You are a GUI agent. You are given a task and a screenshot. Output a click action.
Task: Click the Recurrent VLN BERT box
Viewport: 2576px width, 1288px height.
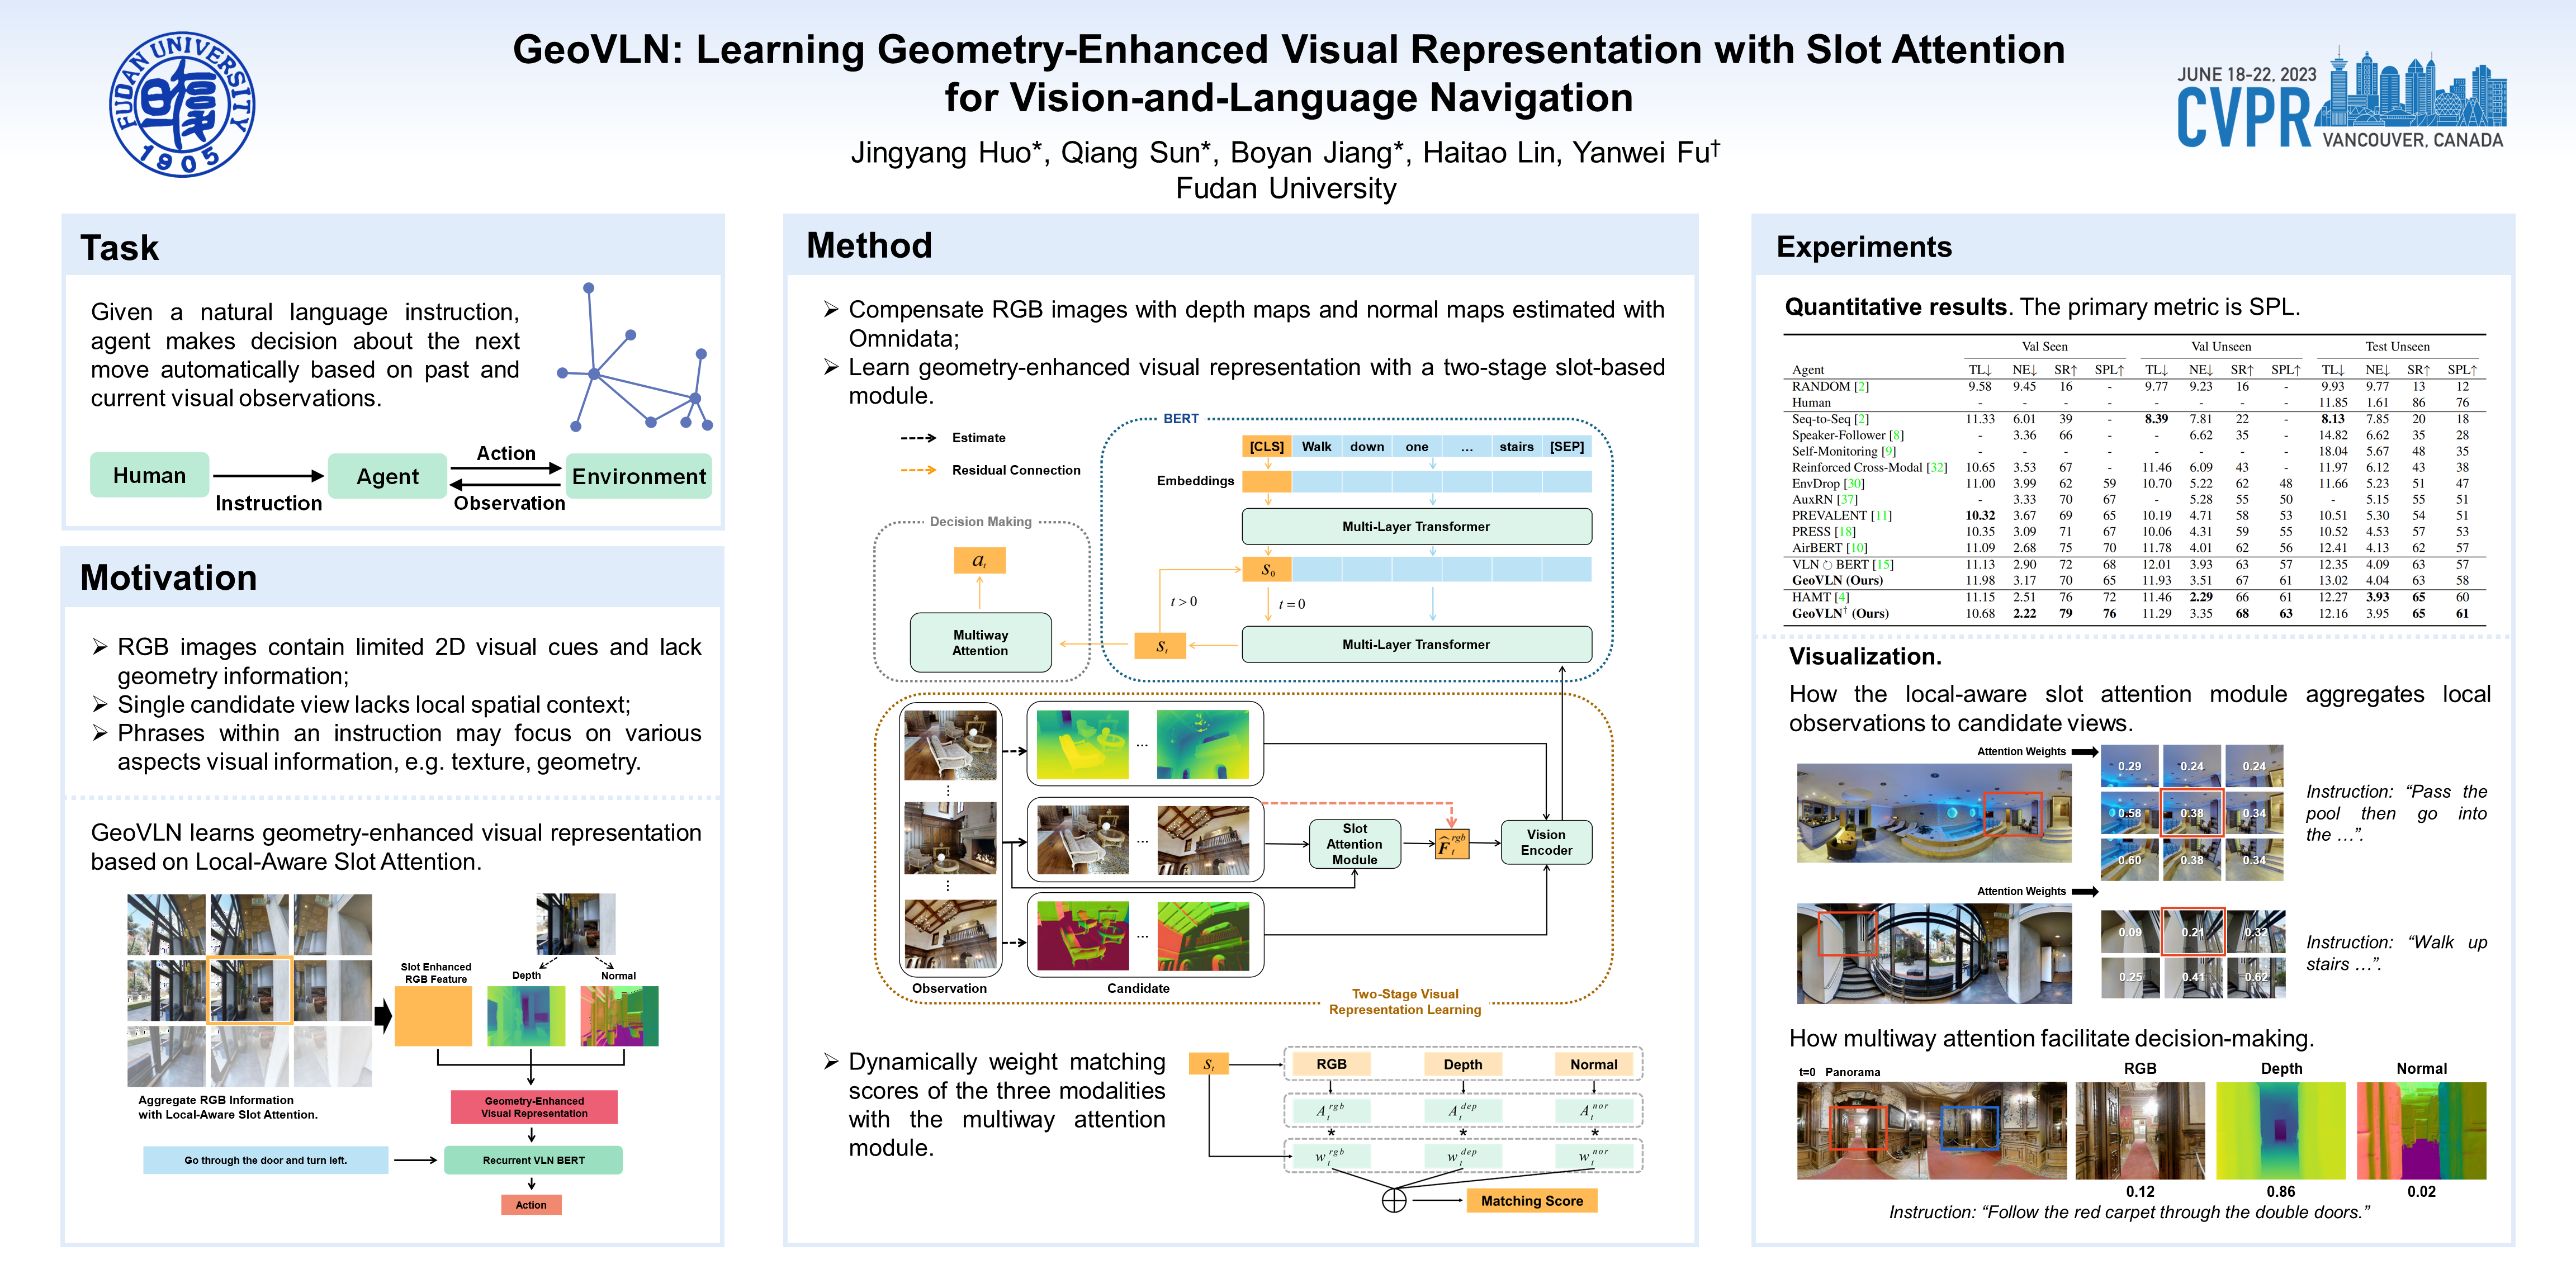(533, 1160)
